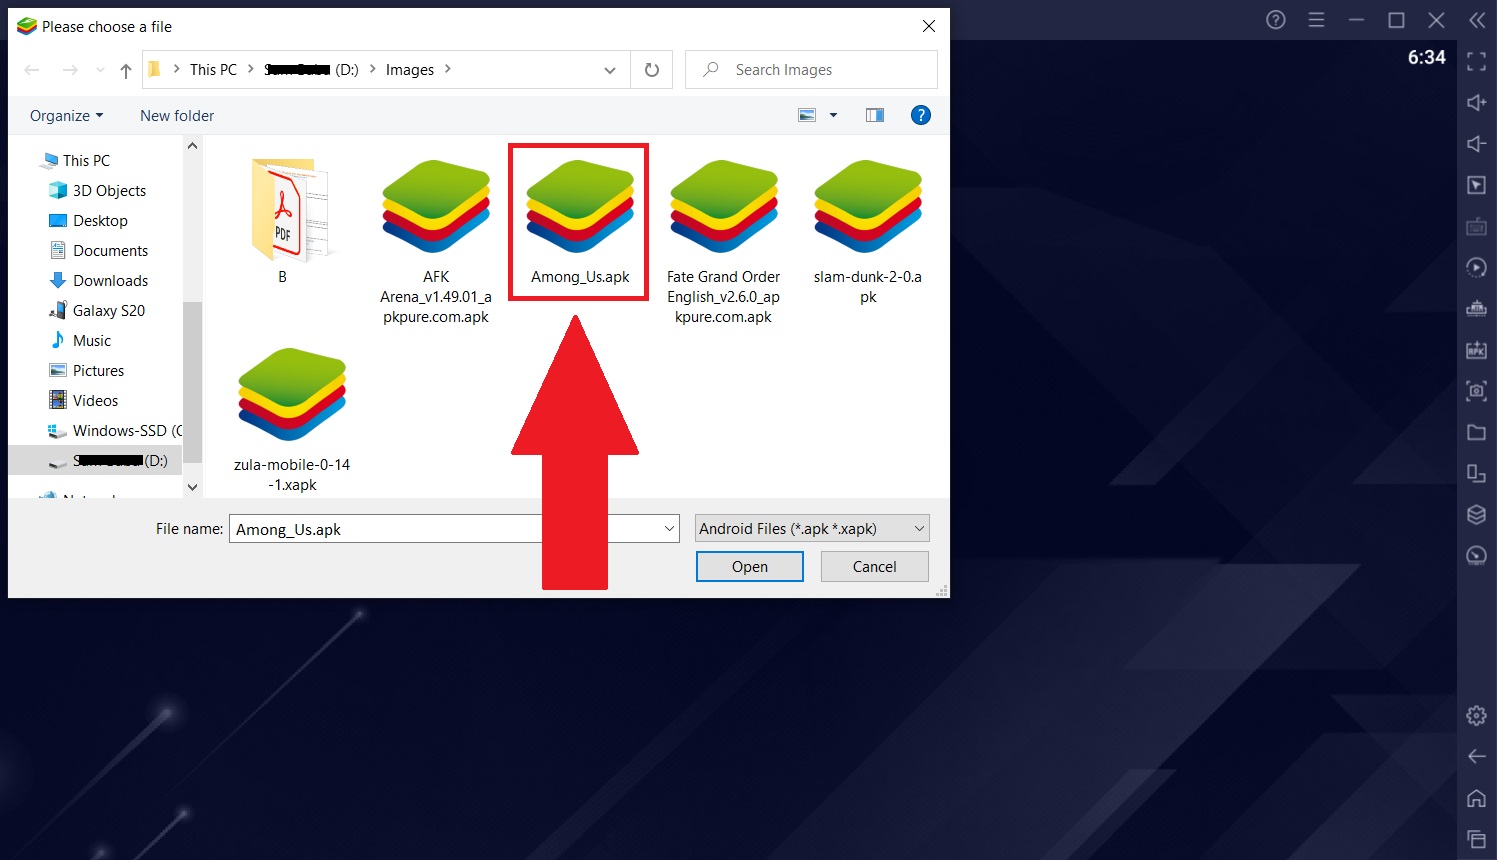Collapse the BlueStacks side toolbar
The height and width of the screenshot is (860, 1497).
[1477, 20]
